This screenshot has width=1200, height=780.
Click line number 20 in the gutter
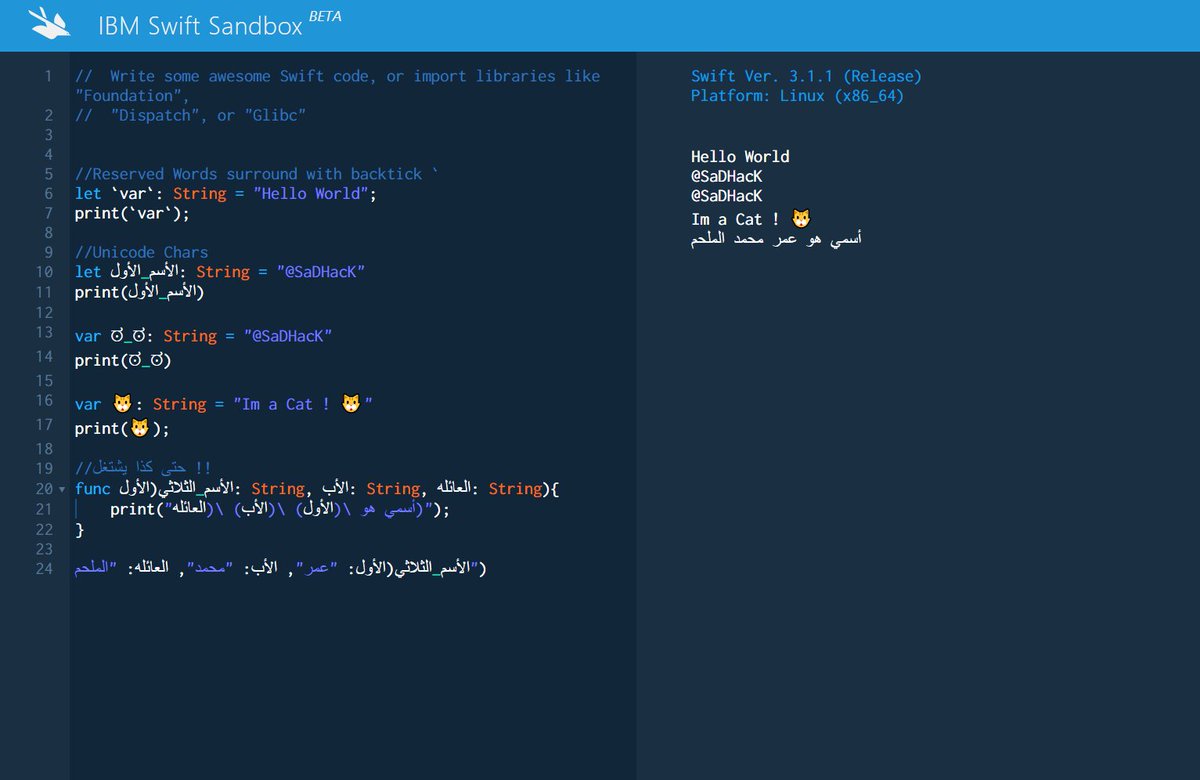[x=44, y=489]
